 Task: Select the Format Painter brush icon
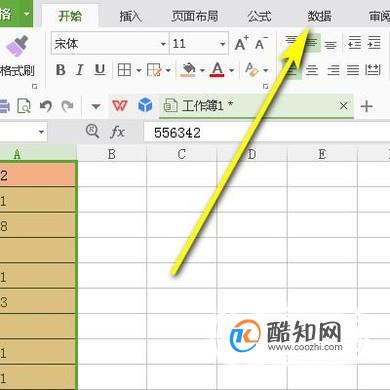[x=17, y=46]
